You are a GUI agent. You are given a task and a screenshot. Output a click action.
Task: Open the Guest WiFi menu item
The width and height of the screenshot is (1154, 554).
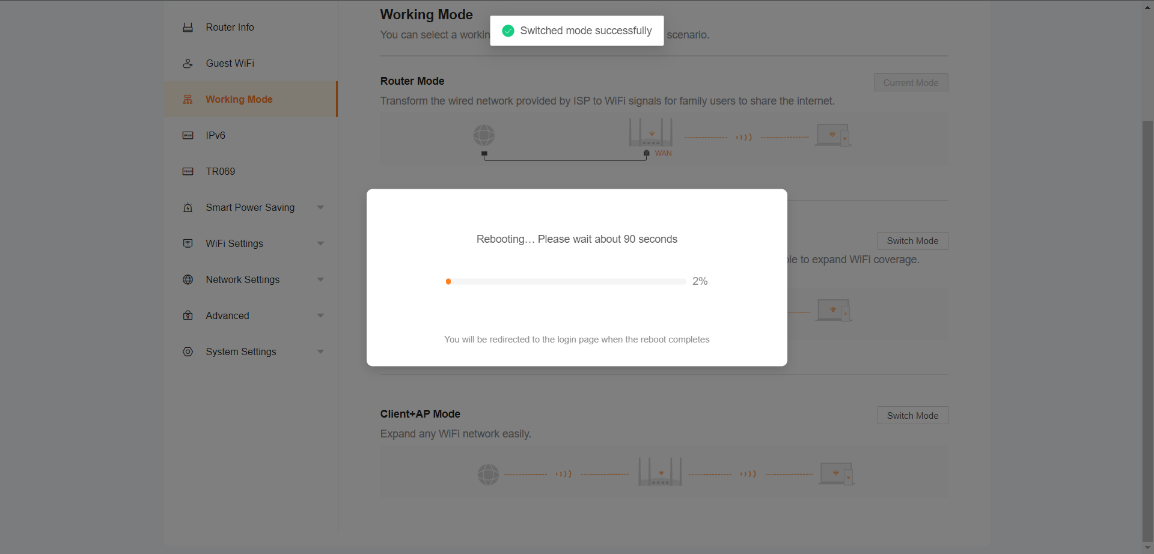tap(230, 63)
